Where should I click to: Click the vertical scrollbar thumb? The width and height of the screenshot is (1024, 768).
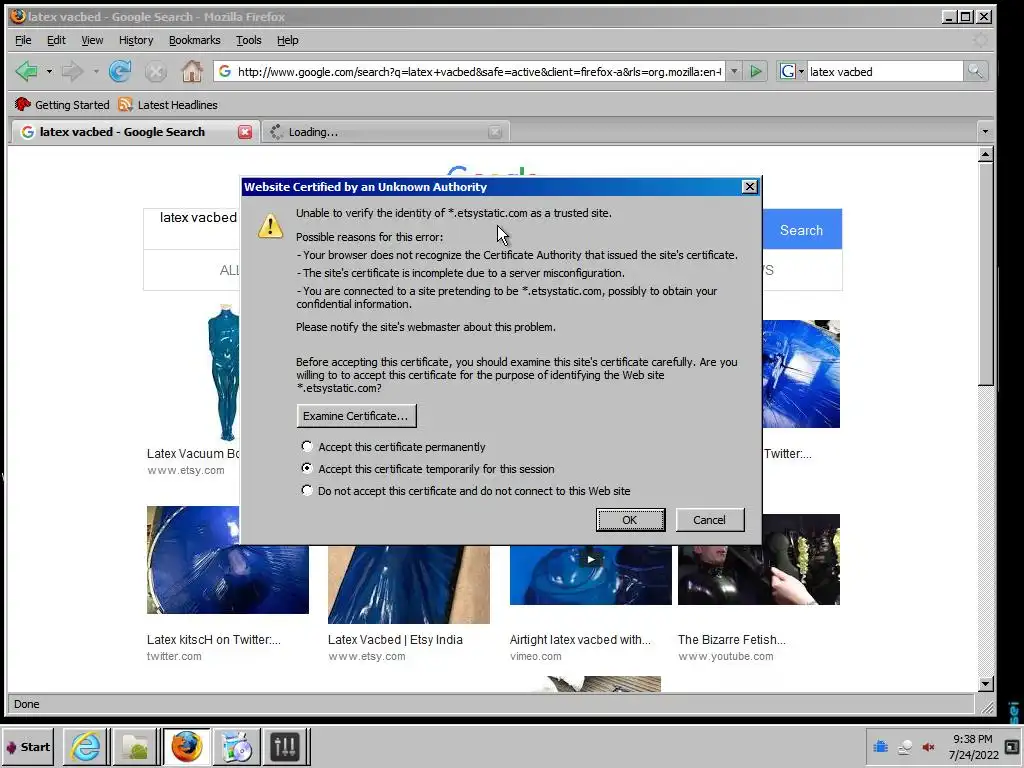(985, 274)
